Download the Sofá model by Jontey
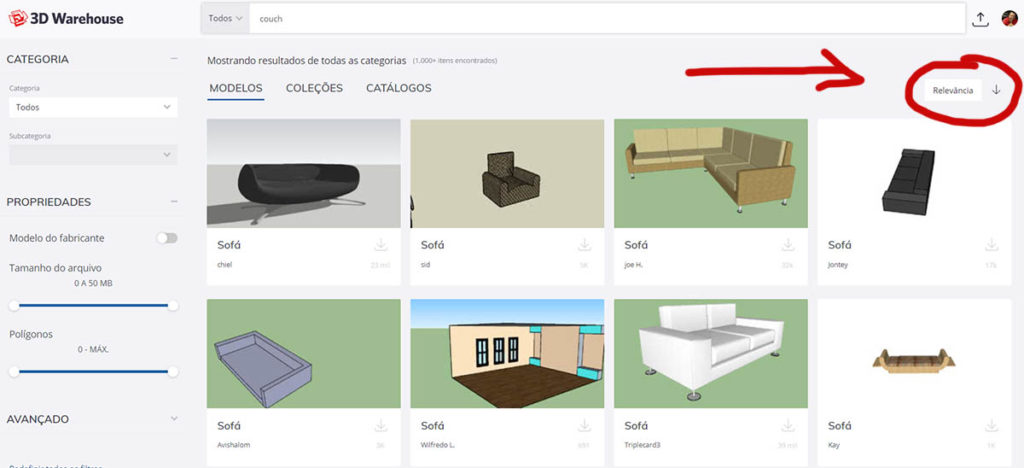Image resolution: width=1024 pixels, height=468 pixels. pos(991,245)
